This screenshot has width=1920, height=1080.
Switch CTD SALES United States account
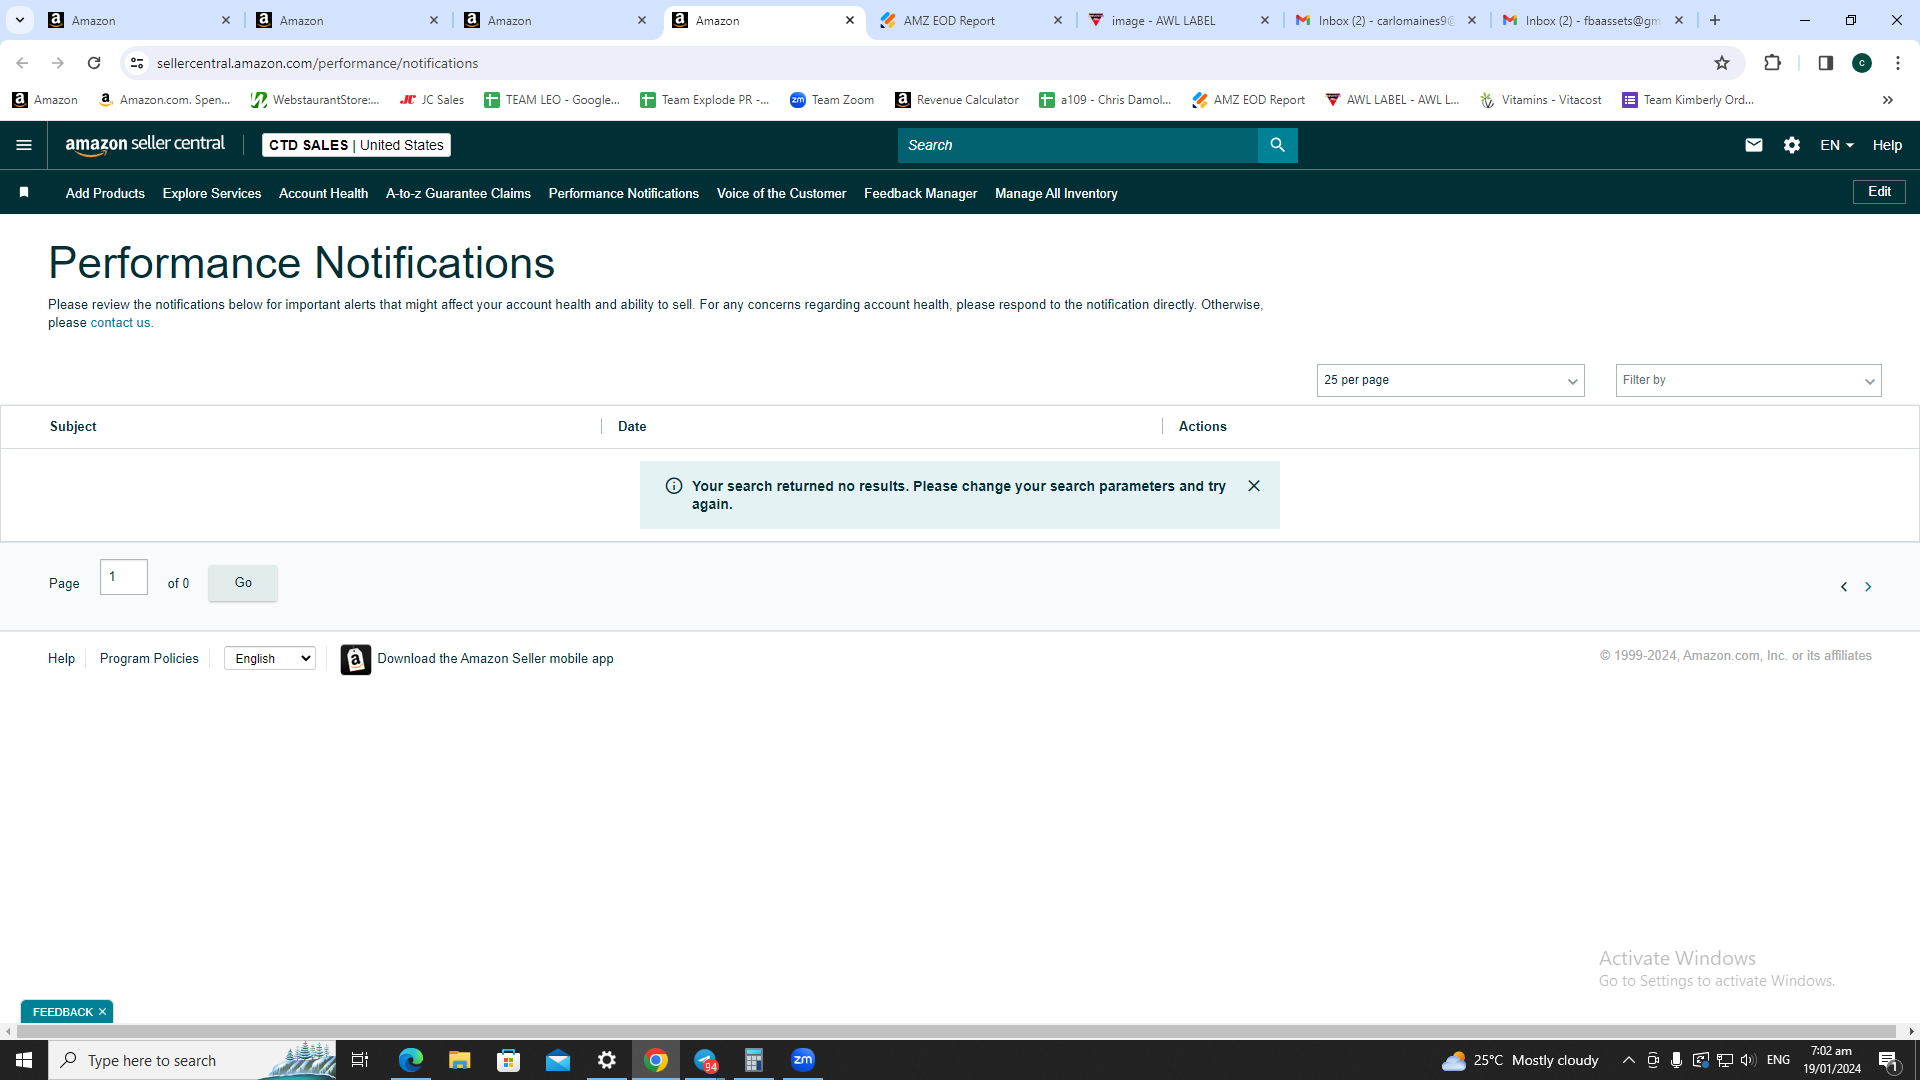point(356,145)
